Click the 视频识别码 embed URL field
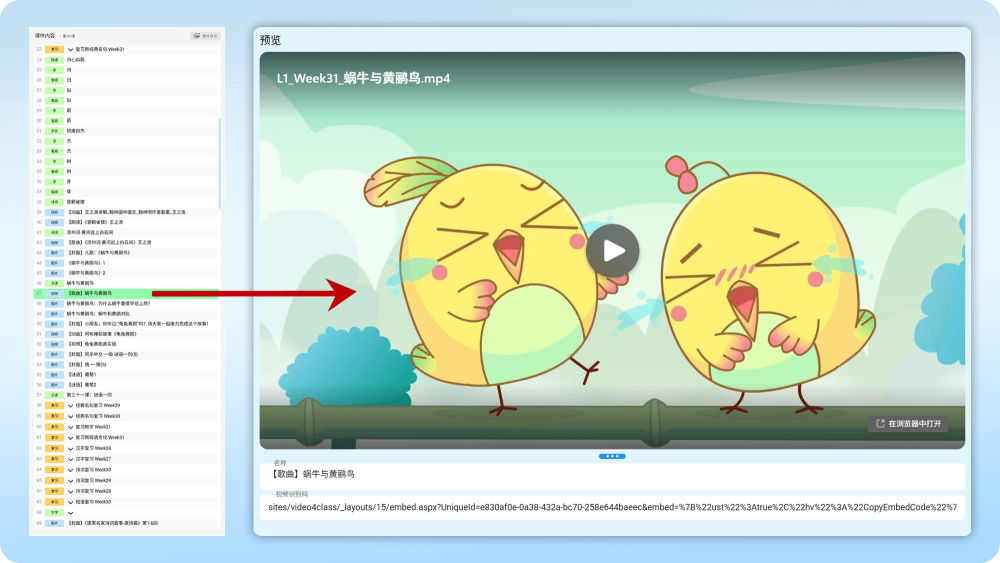 612,507
